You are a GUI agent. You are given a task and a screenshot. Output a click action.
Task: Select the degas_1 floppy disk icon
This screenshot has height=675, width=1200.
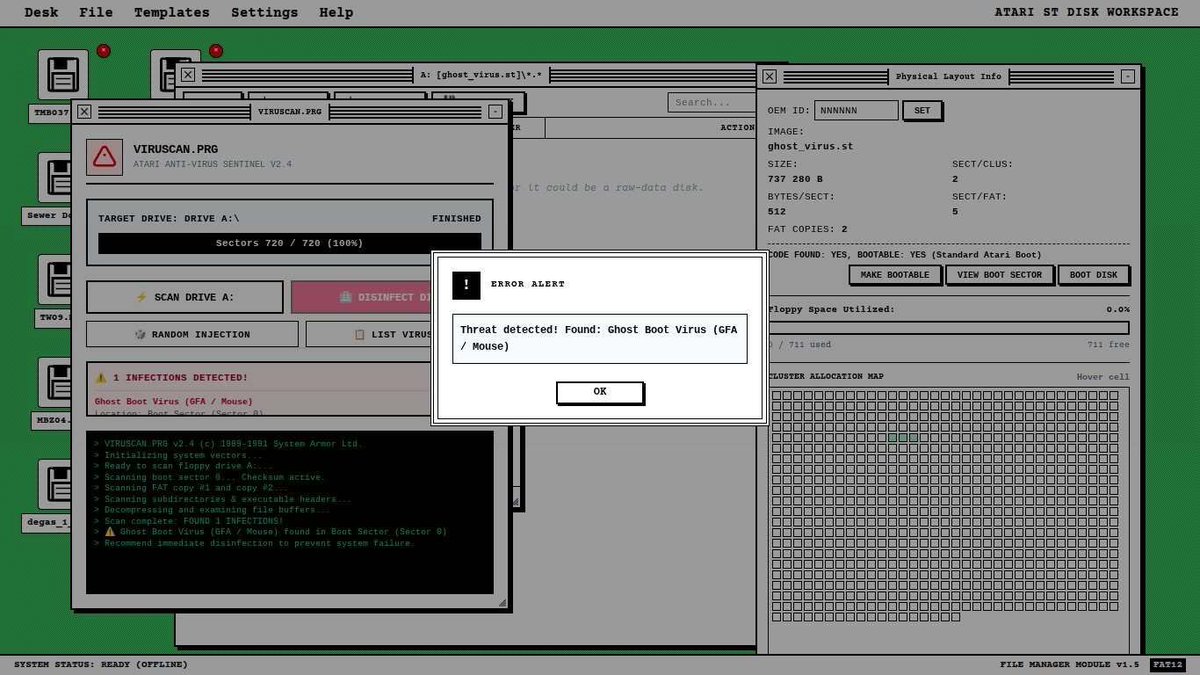point(54,485)
